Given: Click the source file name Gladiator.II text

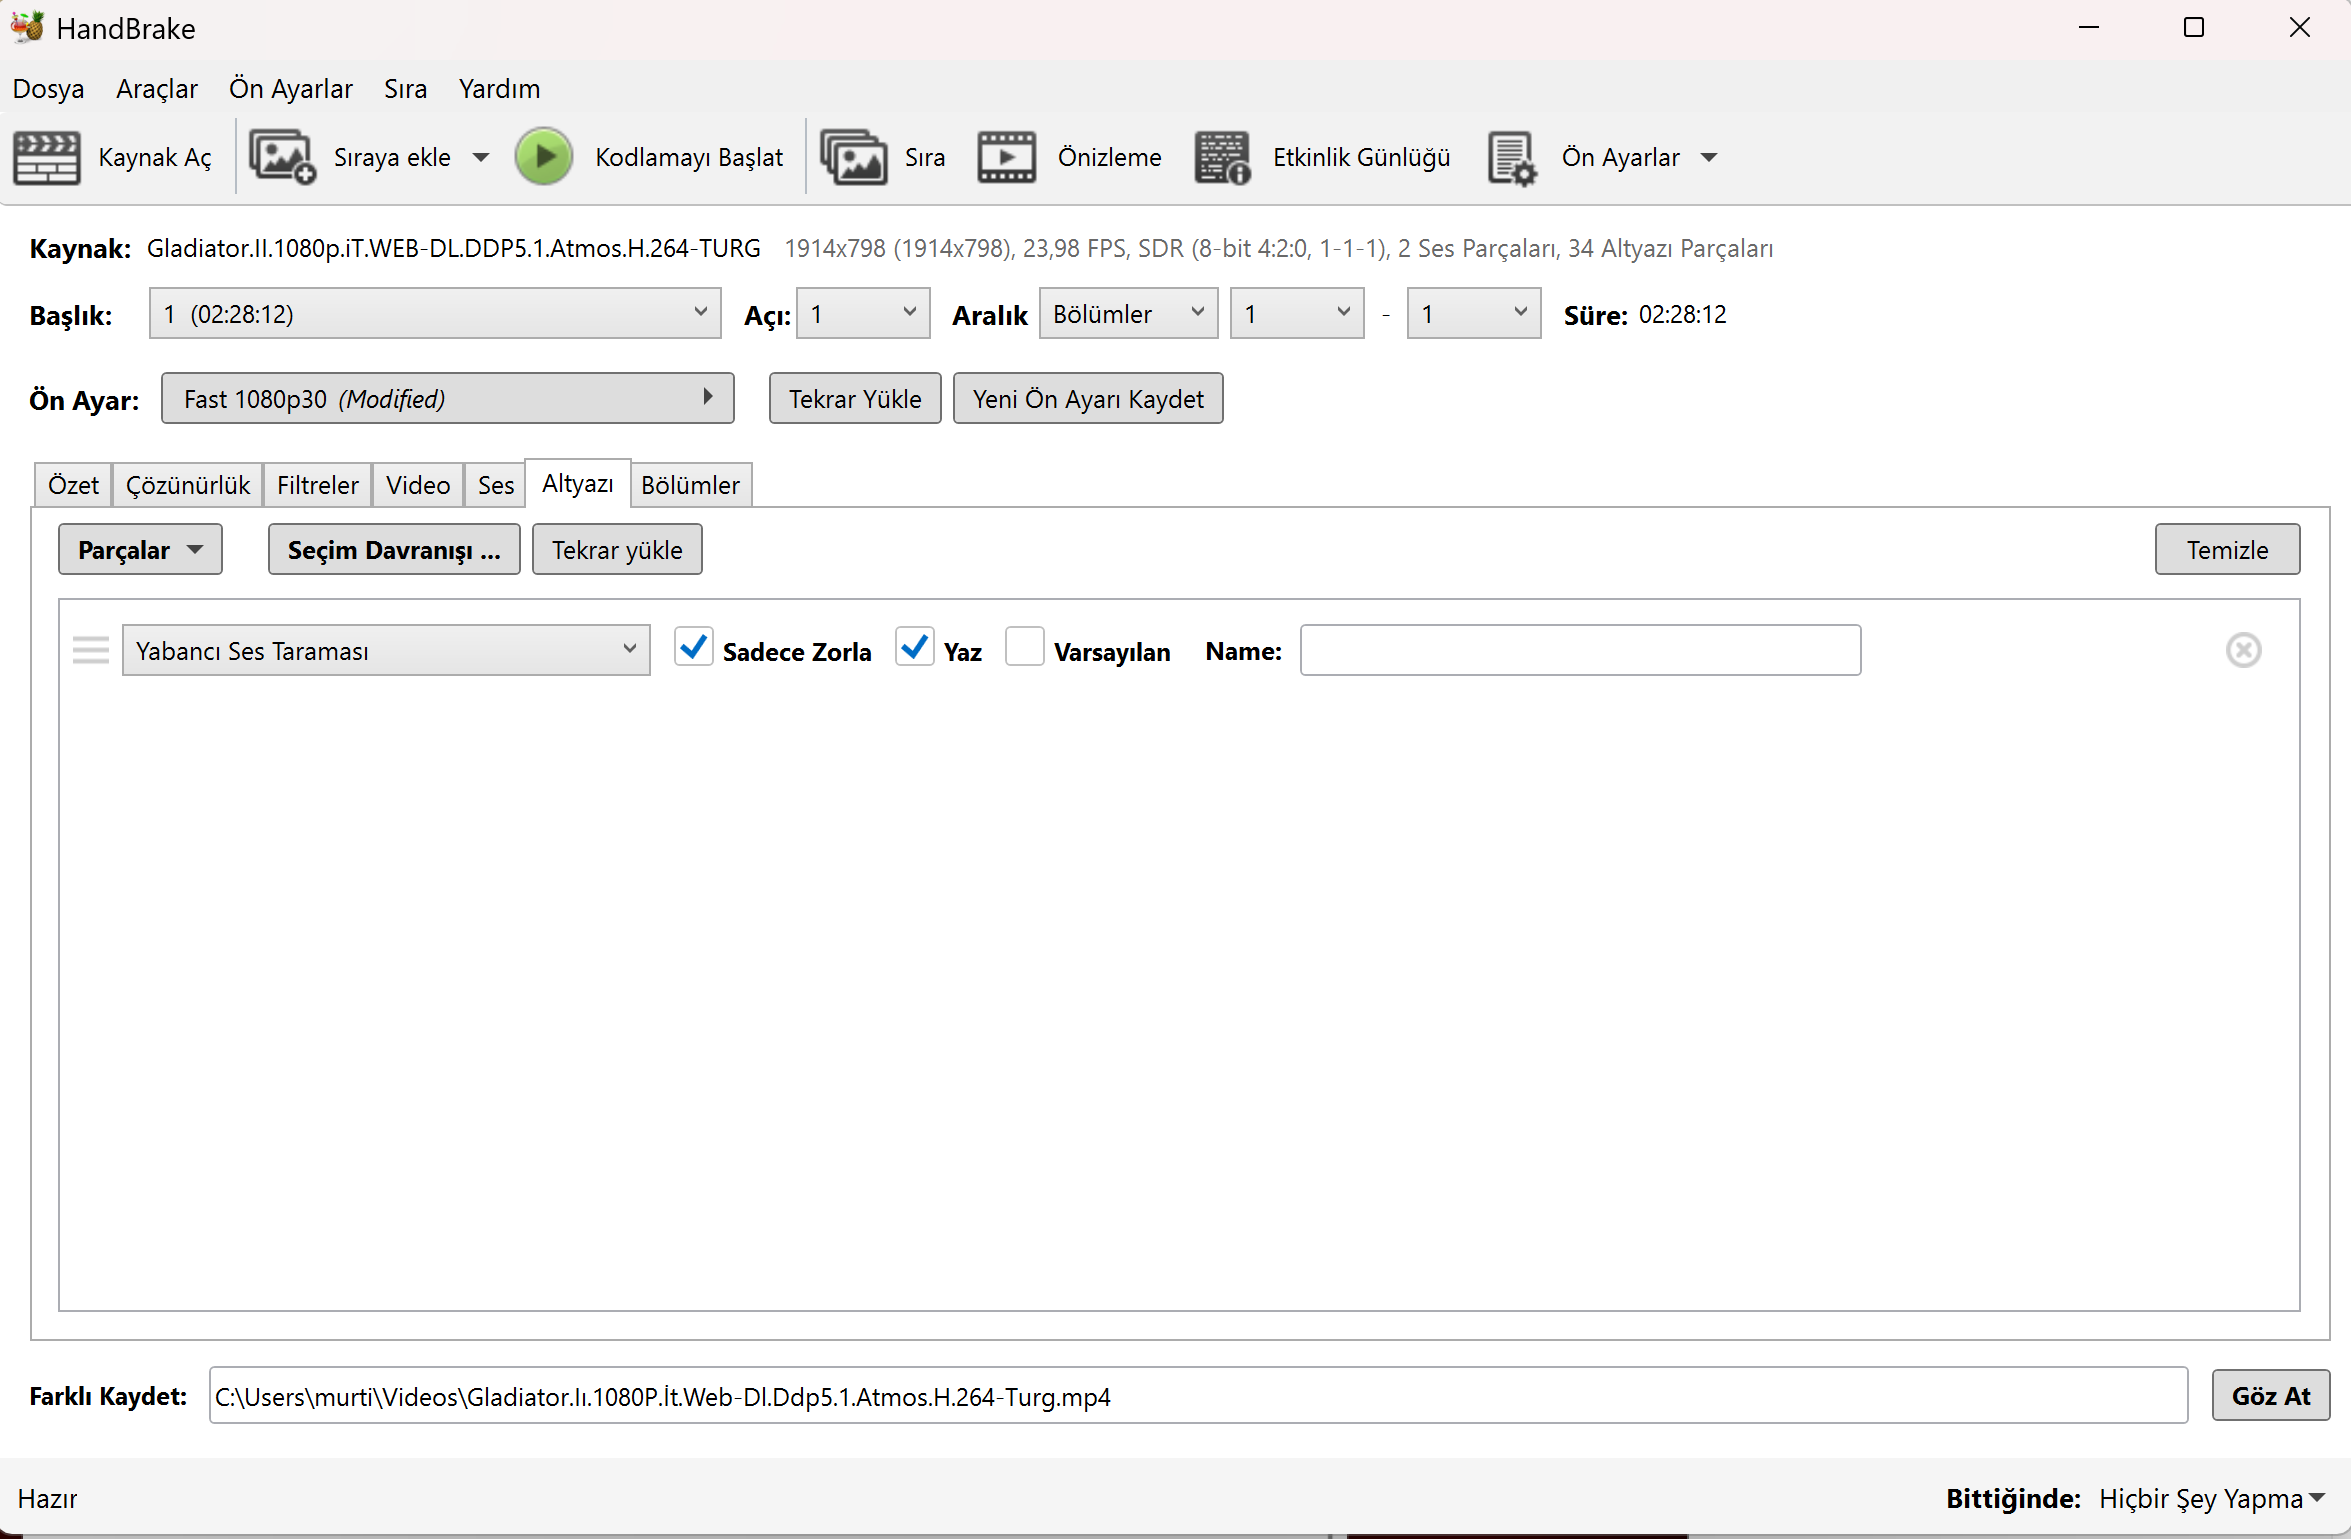Looking at the screenshot, I should pyautogui.click(x=454, y=248).
